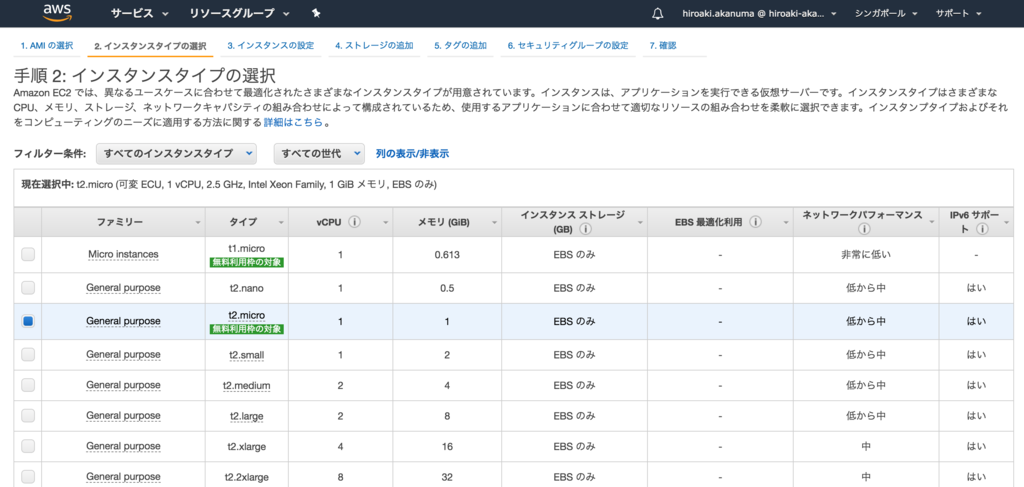This screenshot has height=487, width=1024.
Task: Click General purpose in t2.large row
Action: click(123, 415)
